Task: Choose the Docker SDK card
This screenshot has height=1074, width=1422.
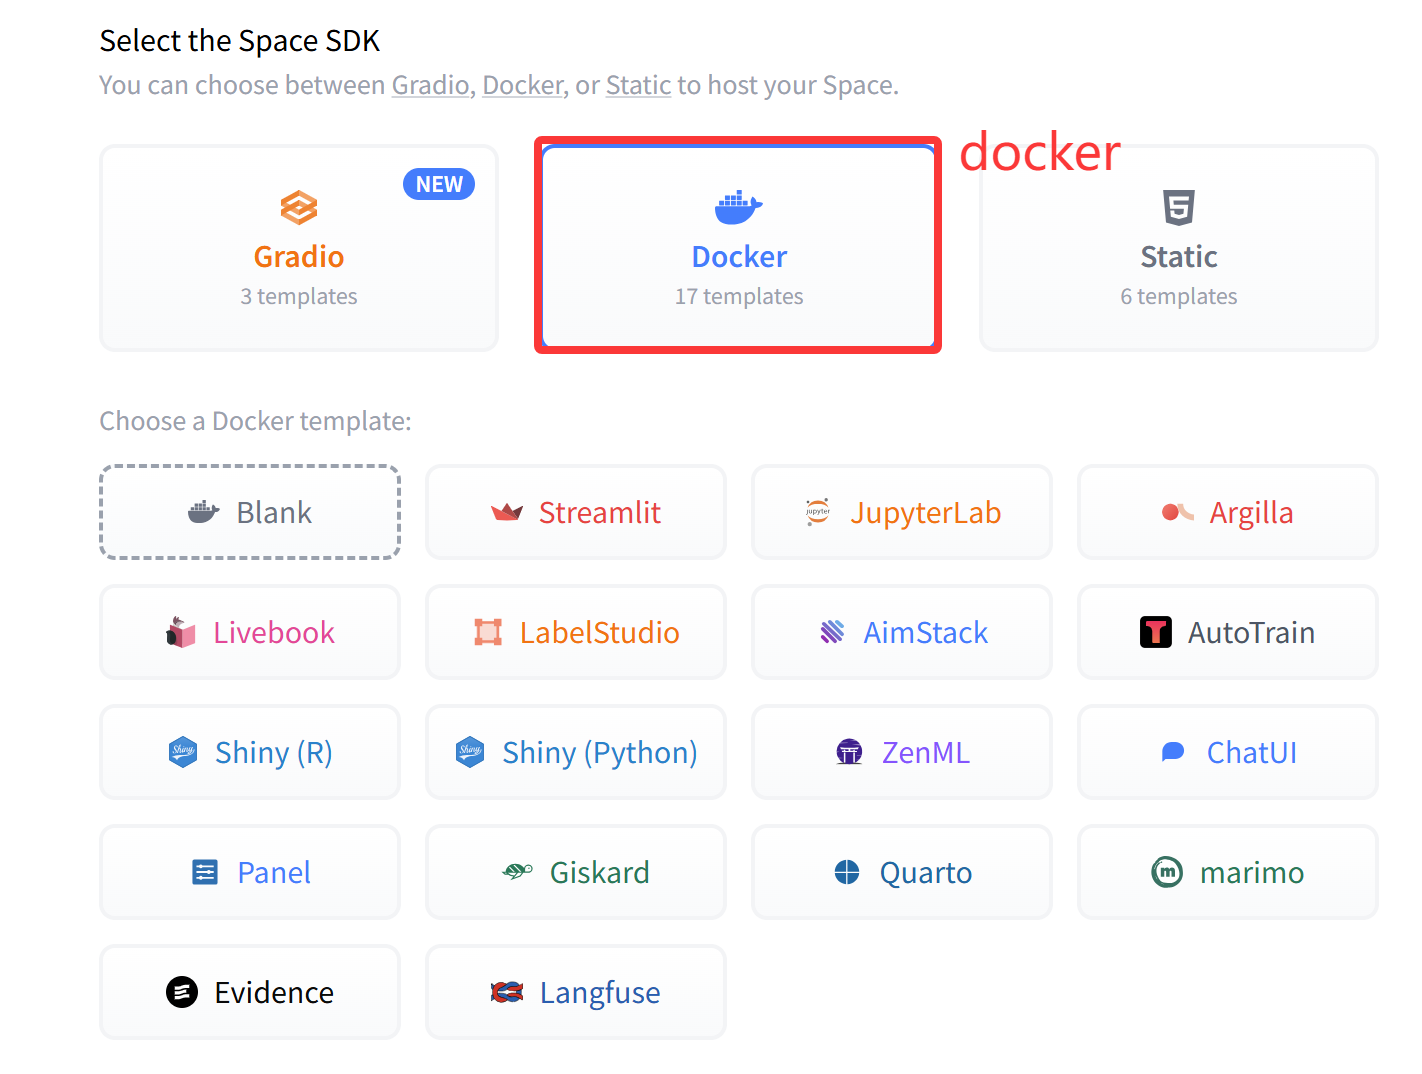Action: coord(739,248)
